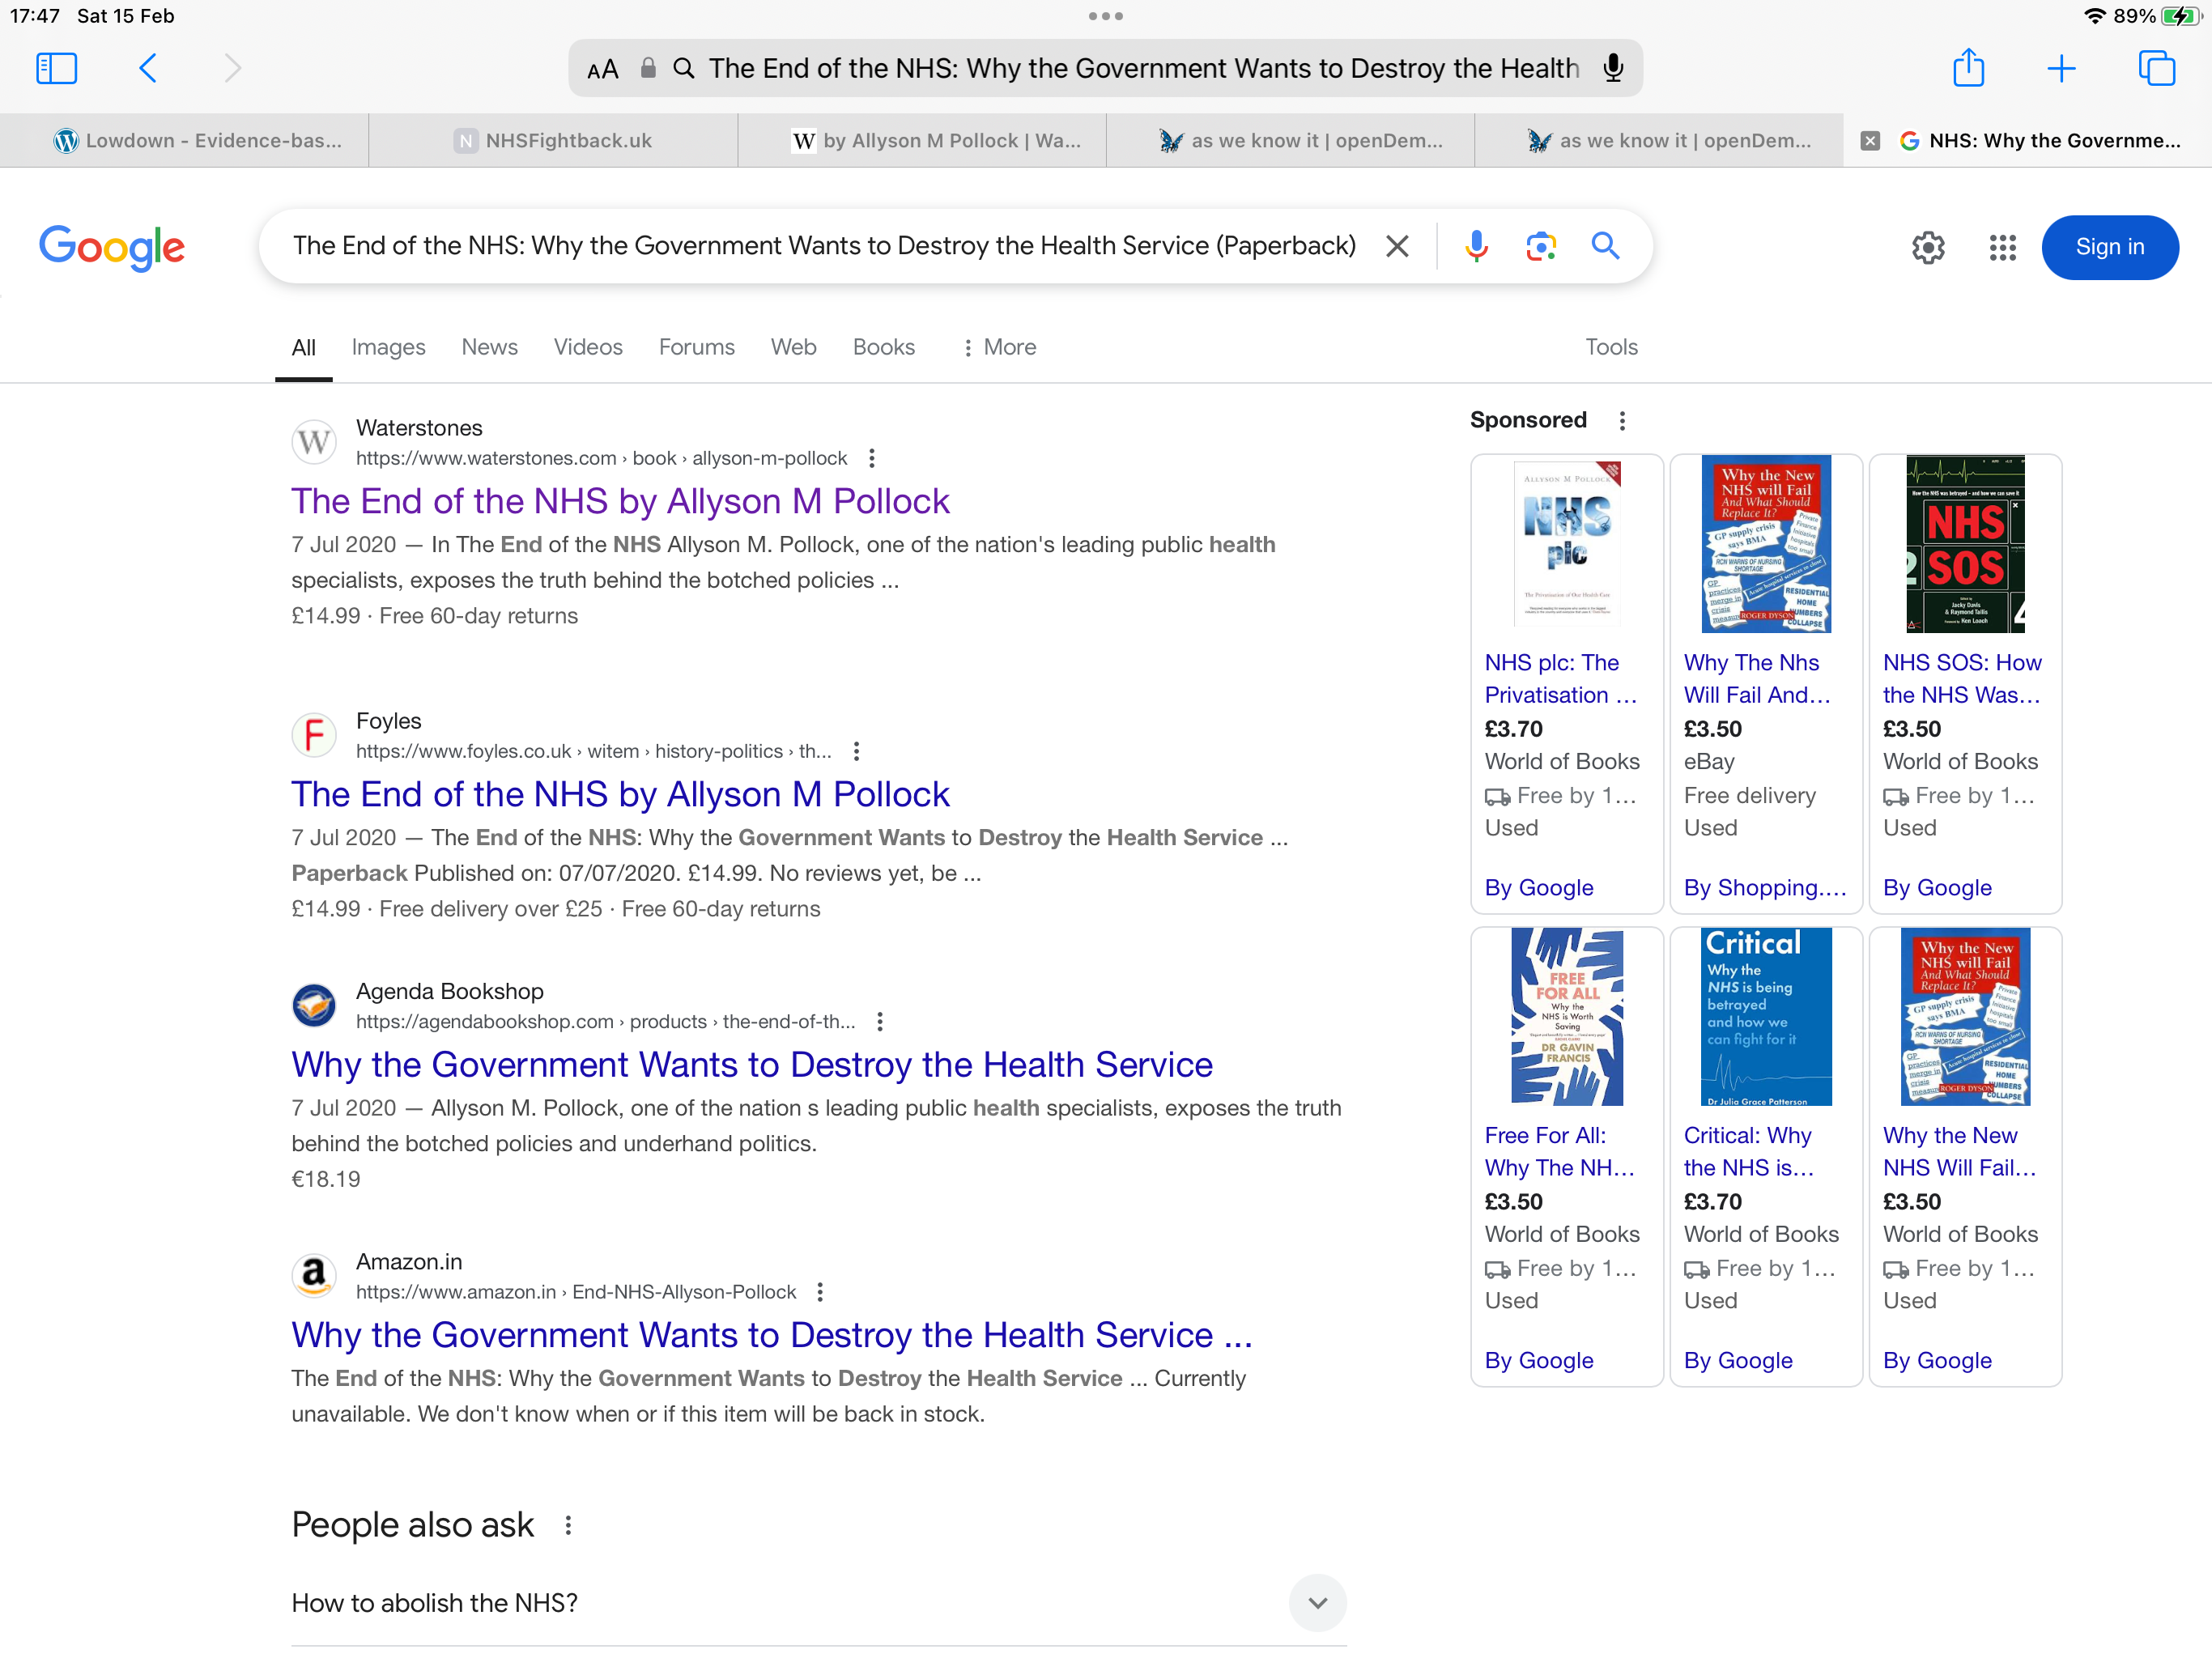Switch to the NHSFightback.uk browser tab

coord(553,141)
